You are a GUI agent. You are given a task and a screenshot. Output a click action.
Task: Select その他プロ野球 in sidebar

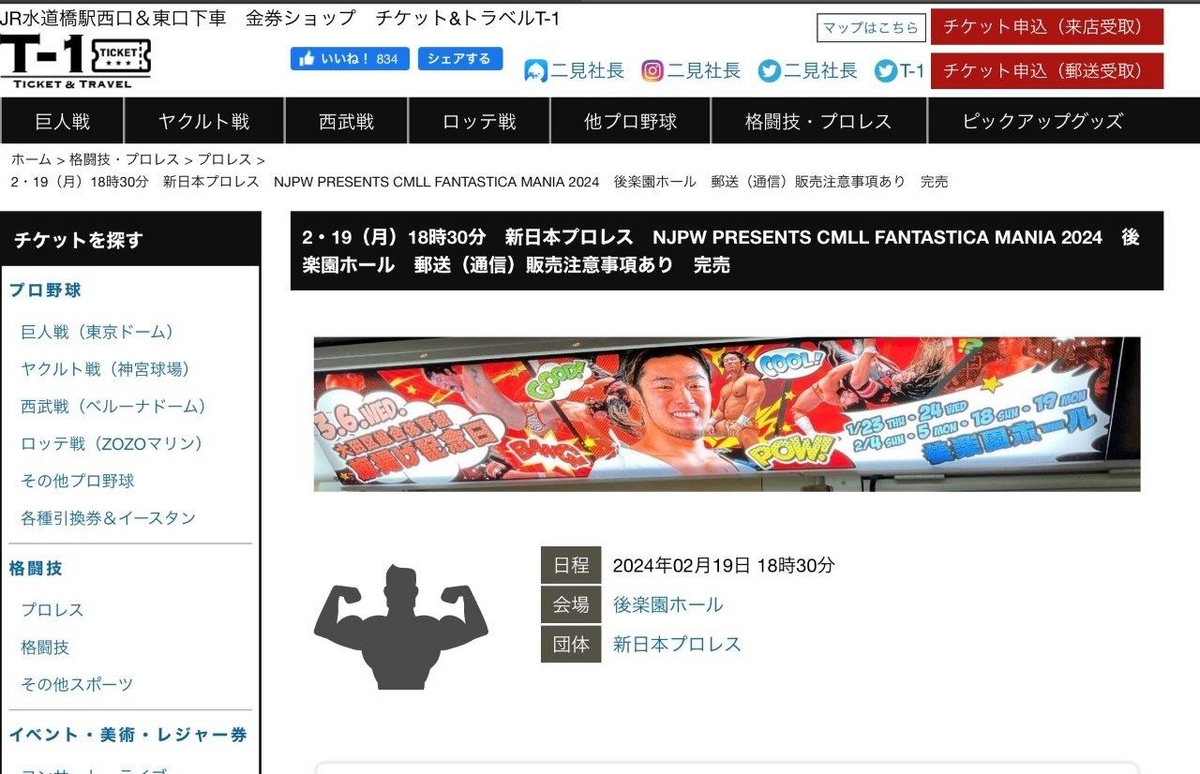[x=77, y=480]
